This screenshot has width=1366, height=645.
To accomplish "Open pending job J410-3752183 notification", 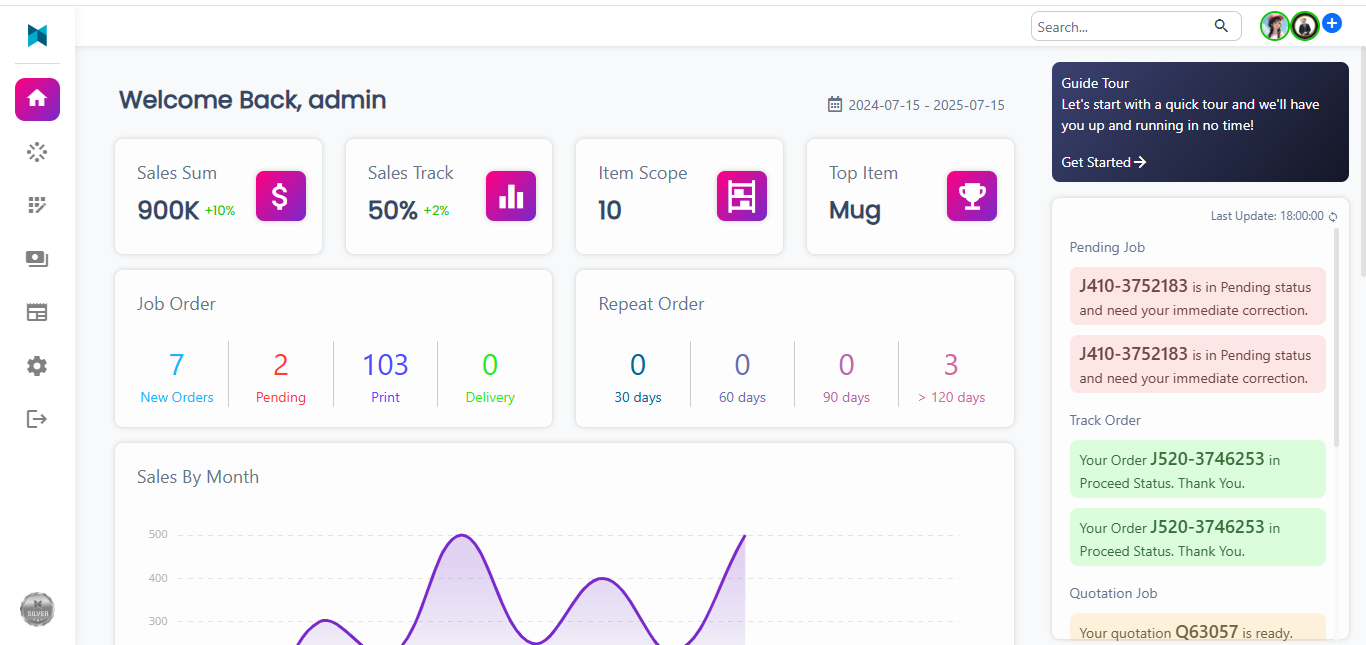I will click(1197, 296).
